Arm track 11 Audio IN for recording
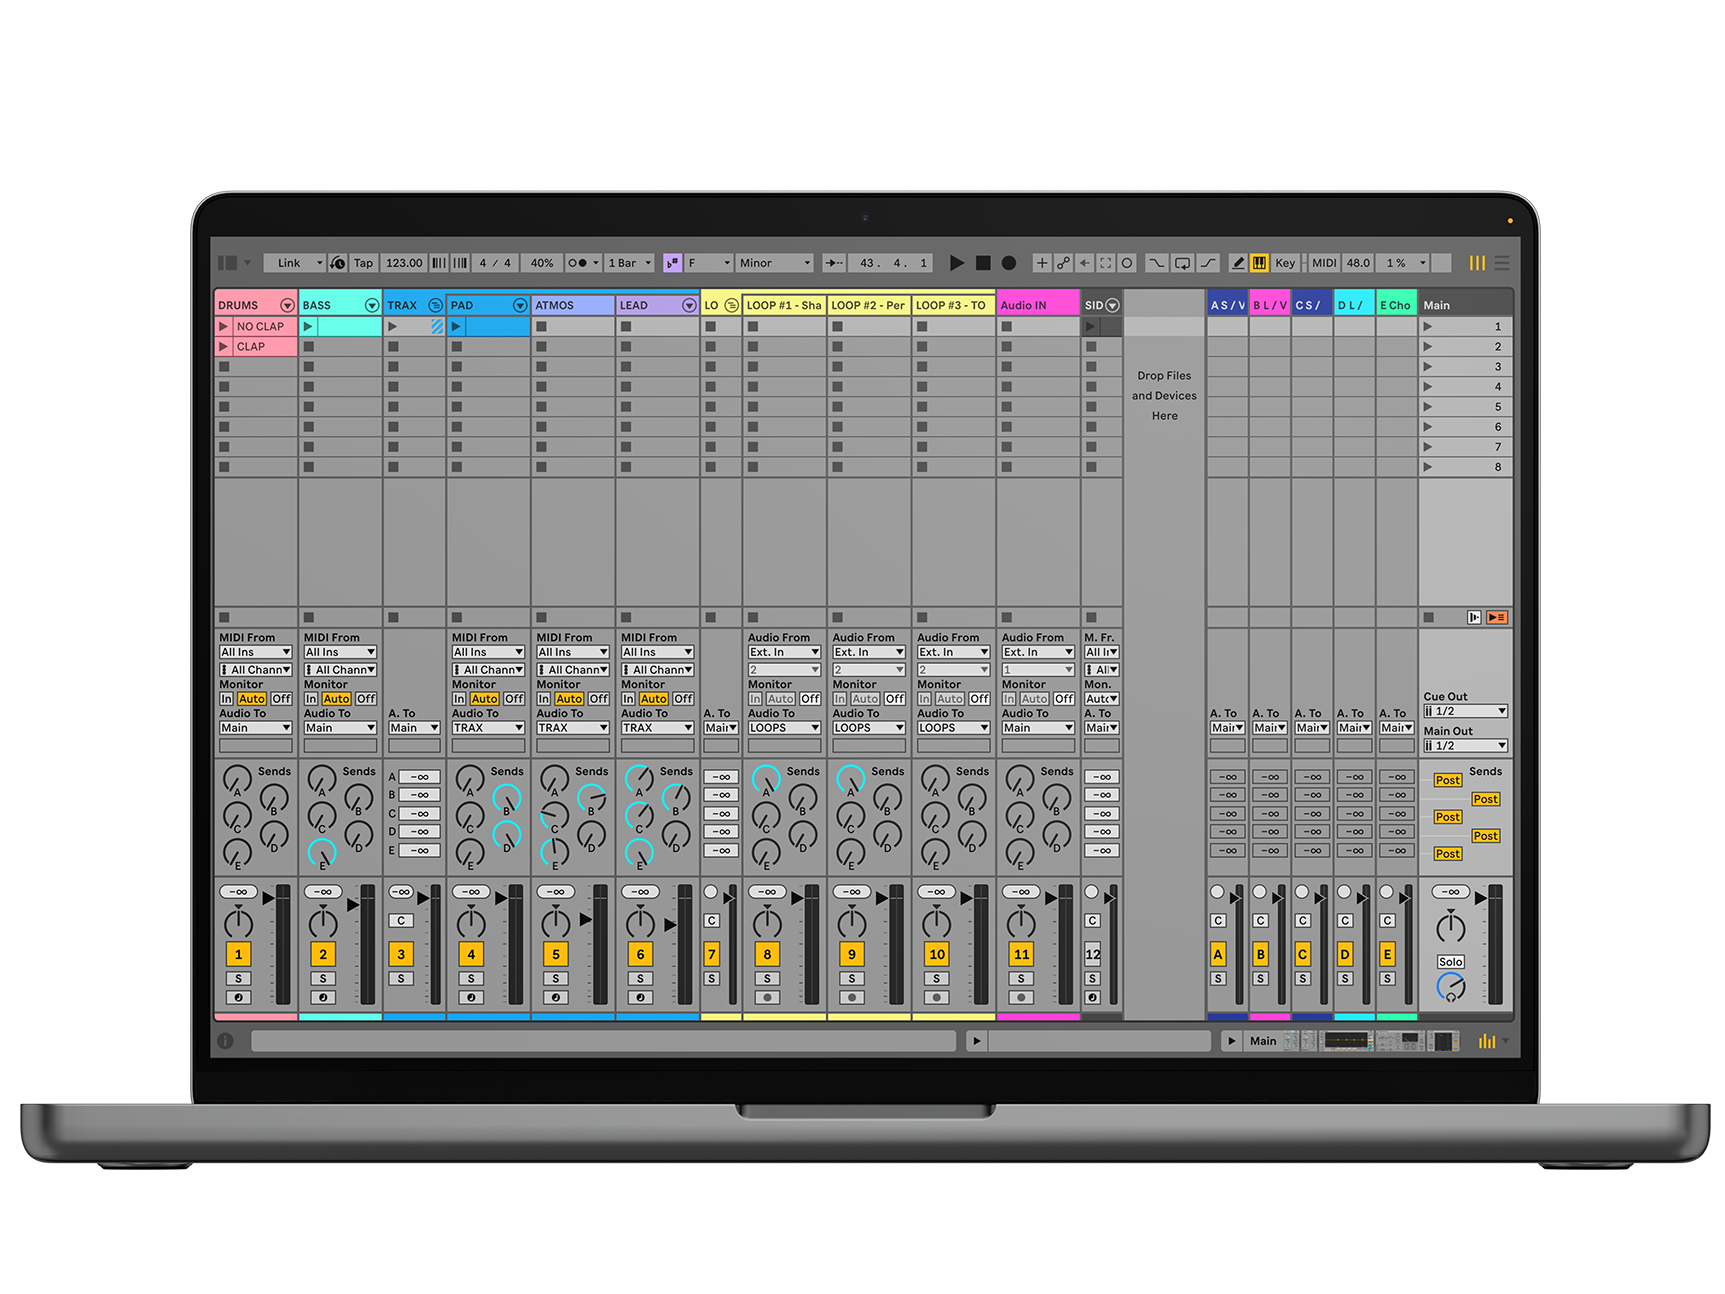 [x=1021, y=998]
